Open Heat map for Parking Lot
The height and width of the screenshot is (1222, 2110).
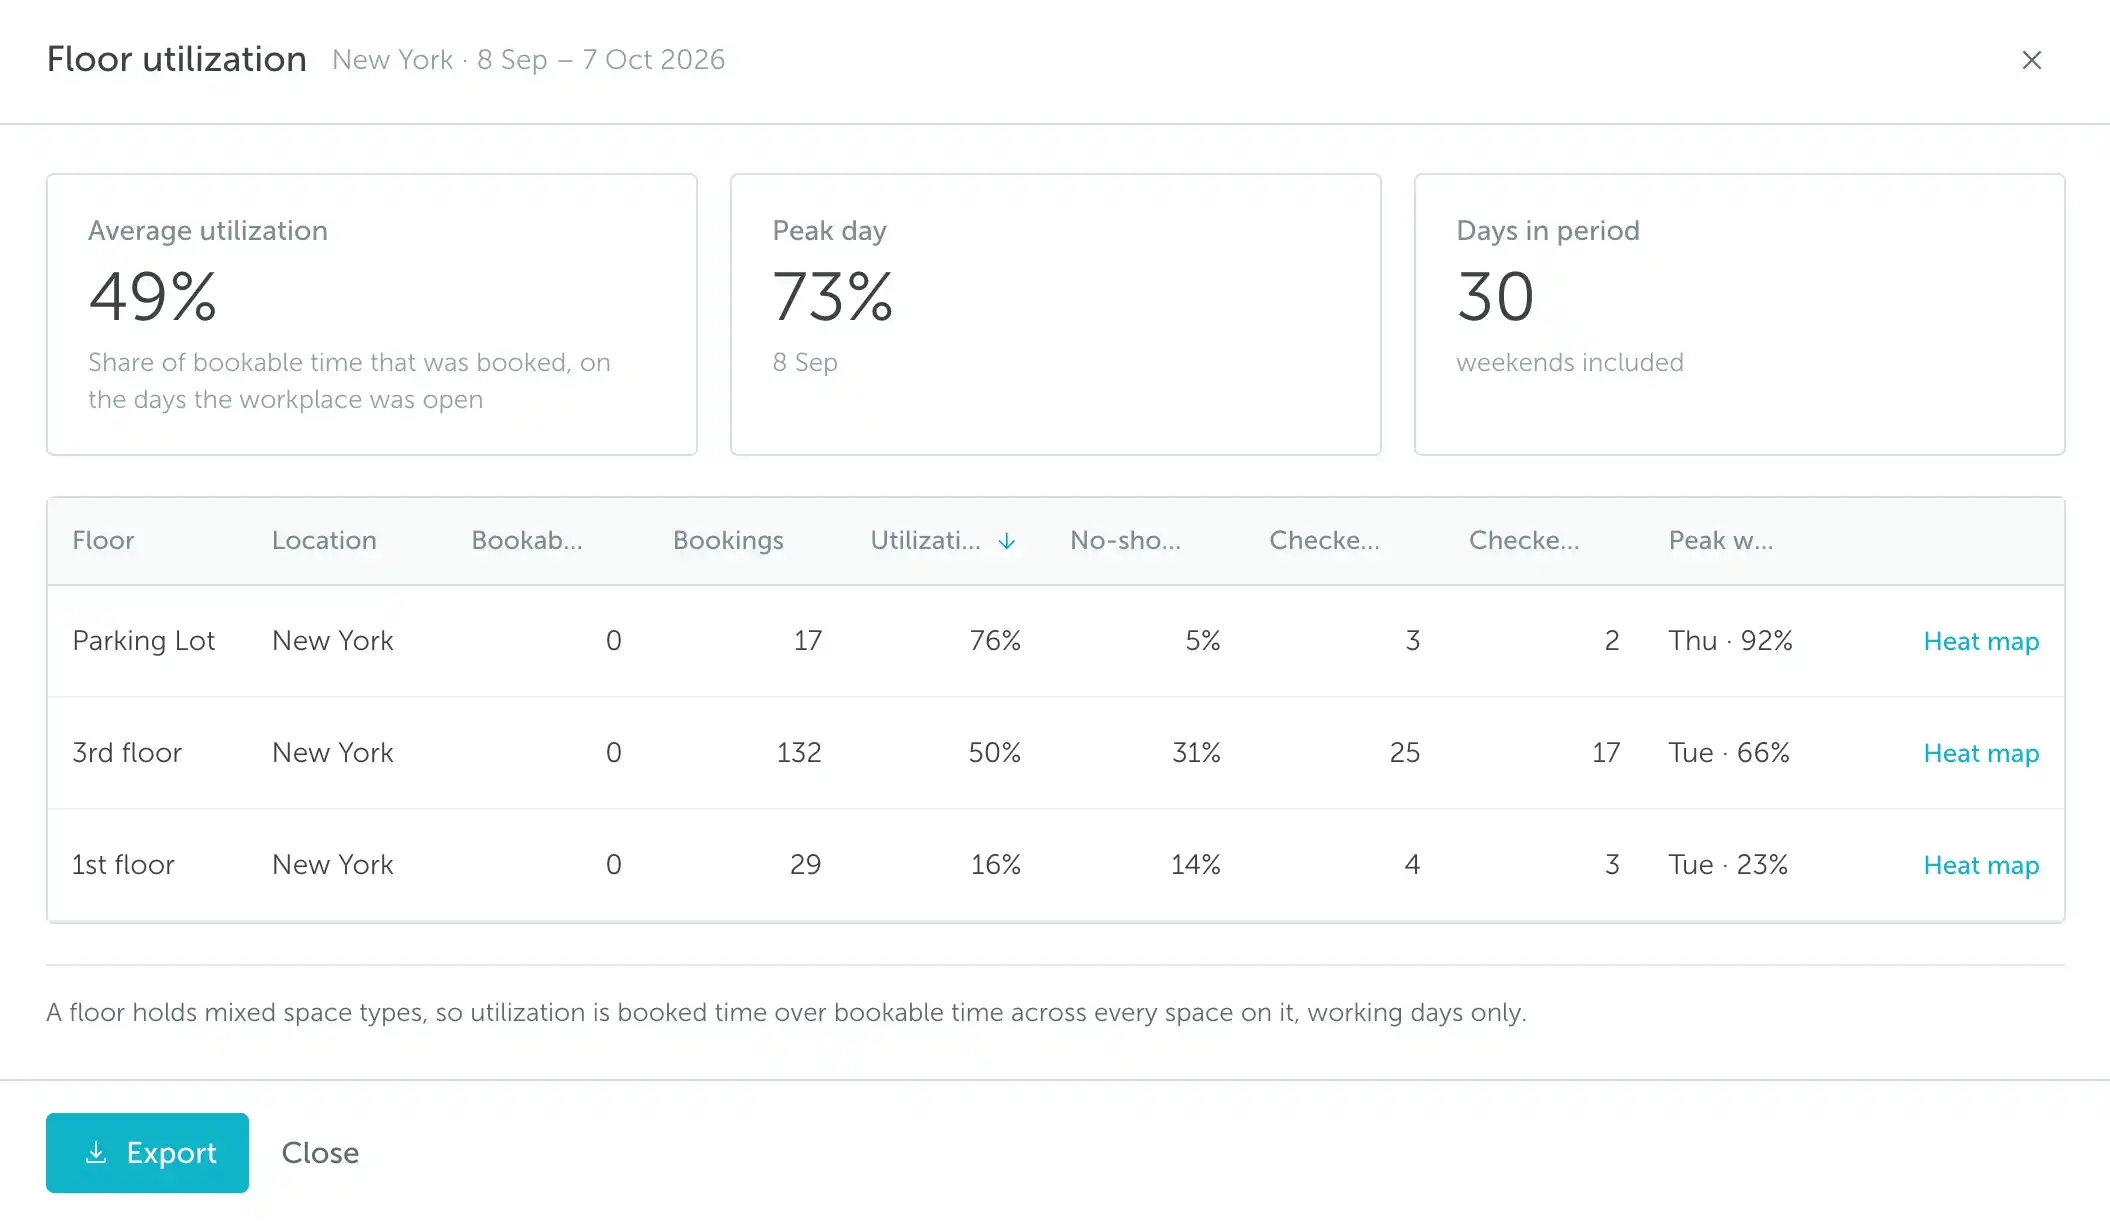pyautogui.click(x=1981, y=641)
